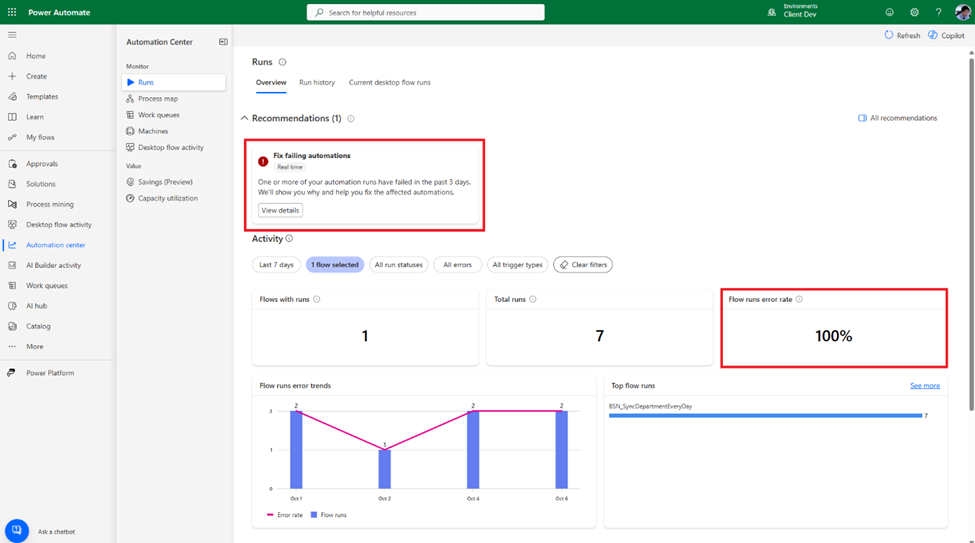Open the settings gear icon
975x543 pixels.
(x=914, y=12)
